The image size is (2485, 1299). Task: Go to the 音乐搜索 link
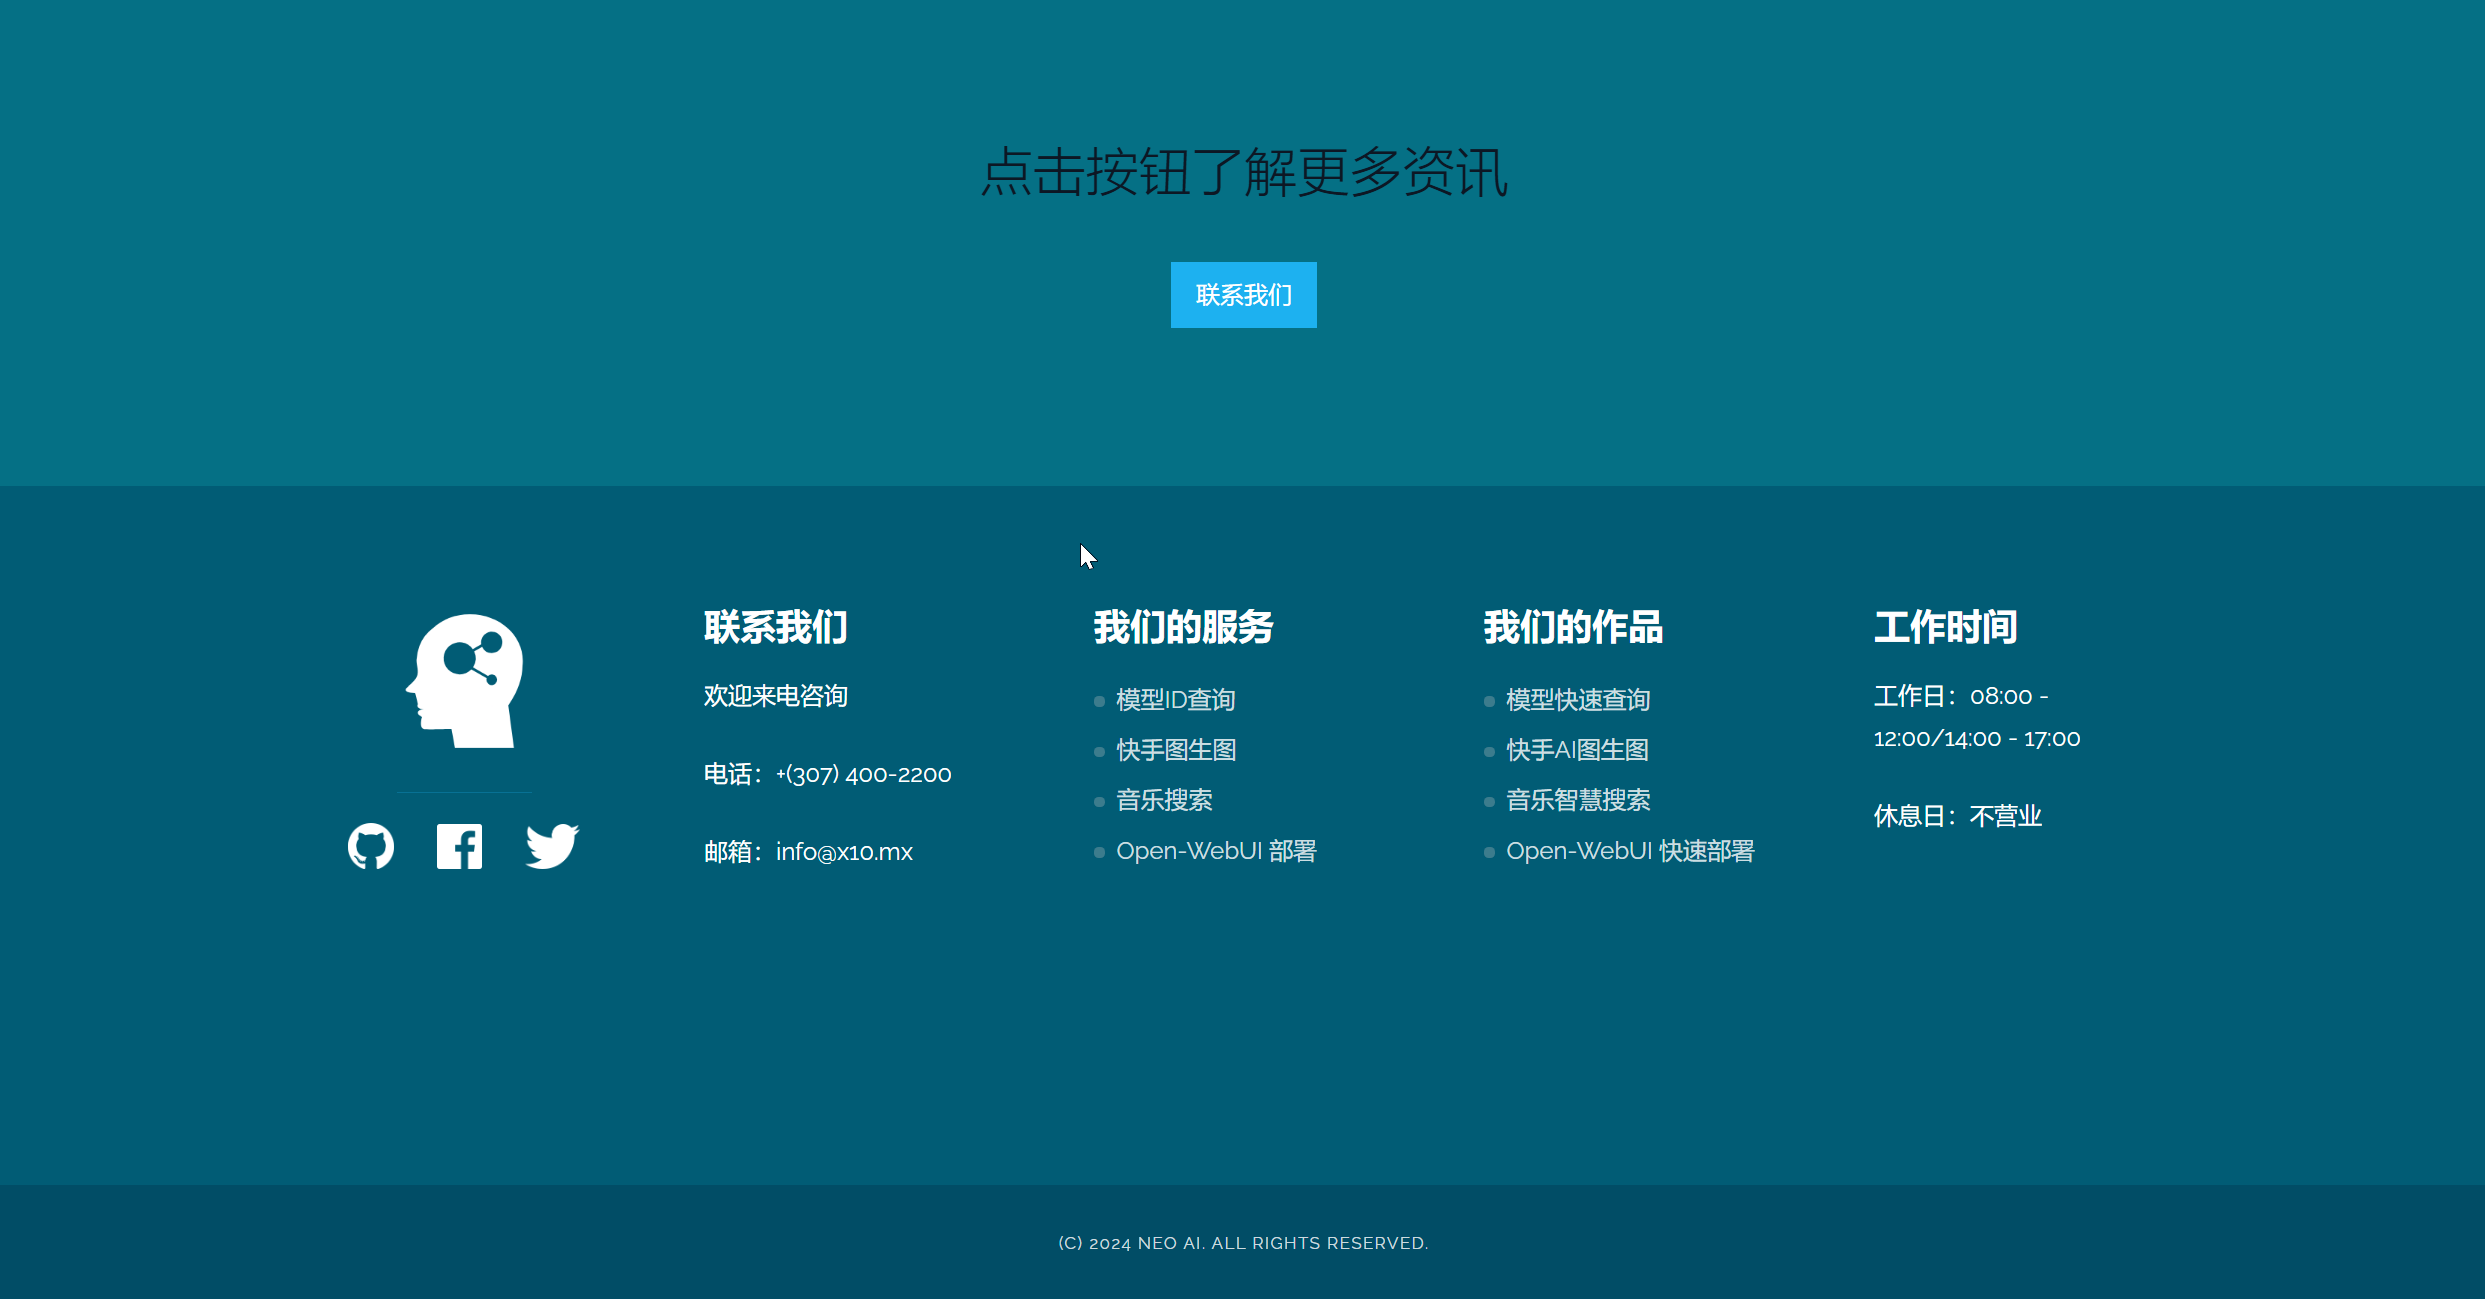[x=1164, y=800]
